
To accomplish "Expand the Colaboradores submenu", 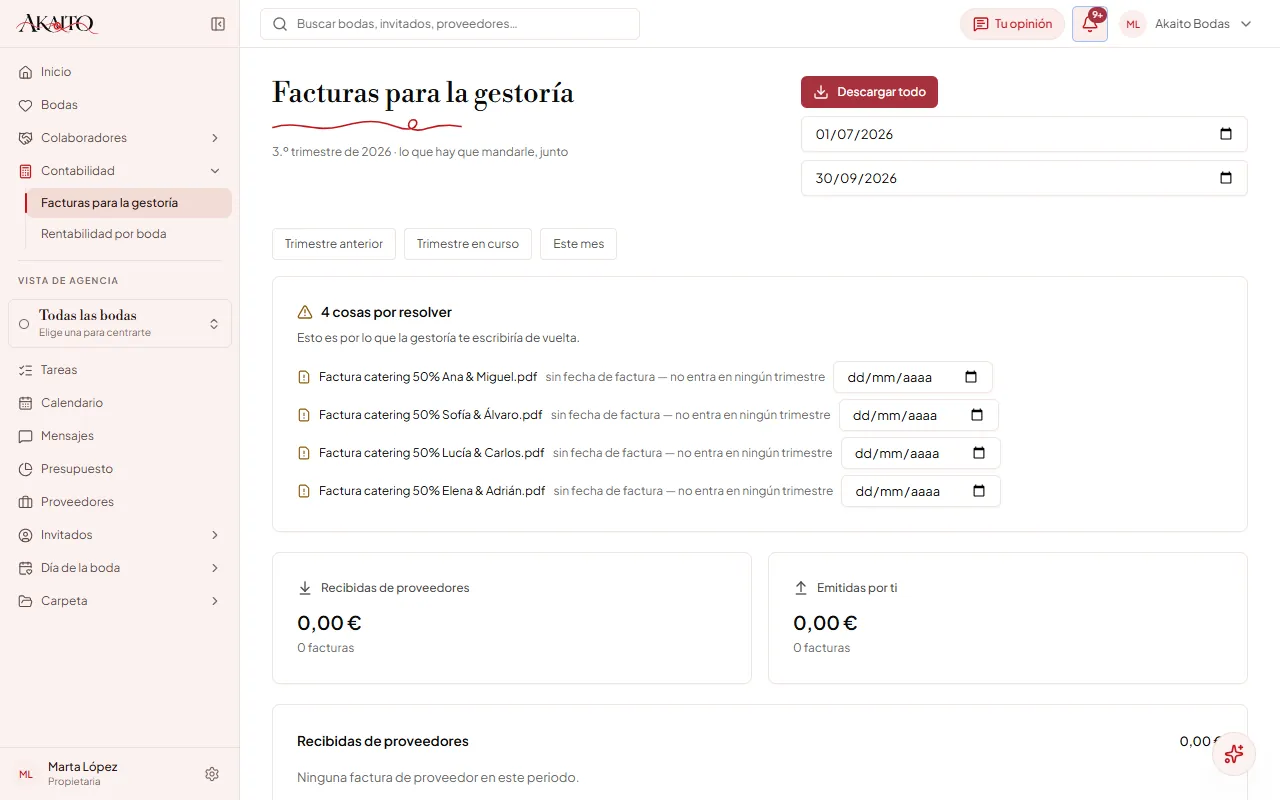I will [x=215, y=138].
